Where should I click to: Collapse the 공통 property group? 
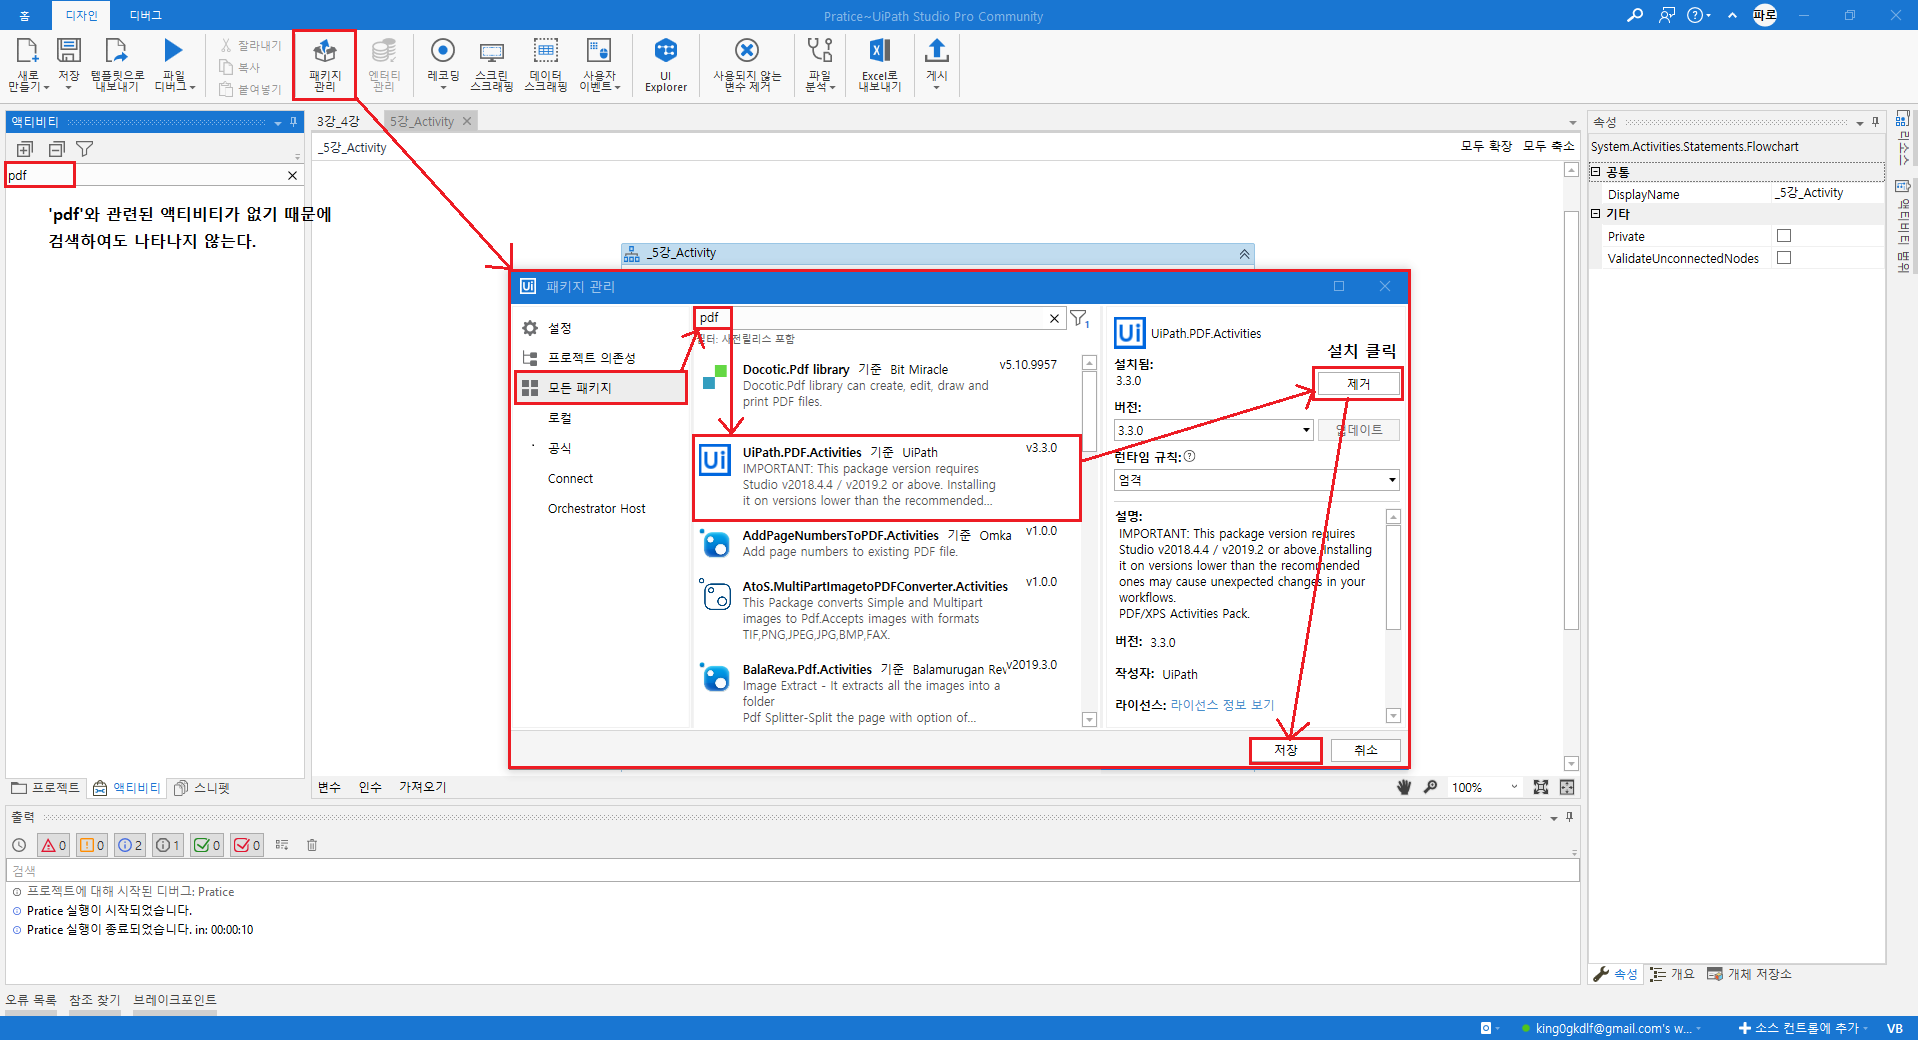coord(1596,172)
